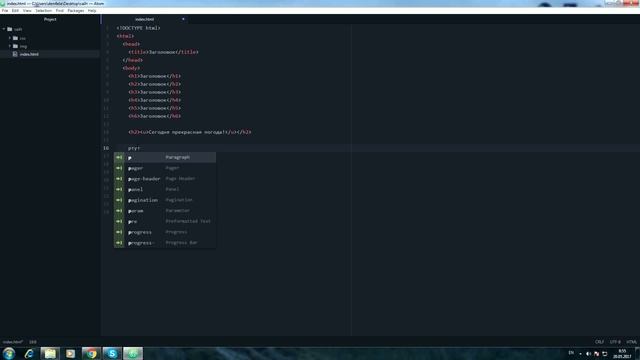The width and height of the screenshot is (640, 360).
Task: Open the File menu
Action: point(5,11)
